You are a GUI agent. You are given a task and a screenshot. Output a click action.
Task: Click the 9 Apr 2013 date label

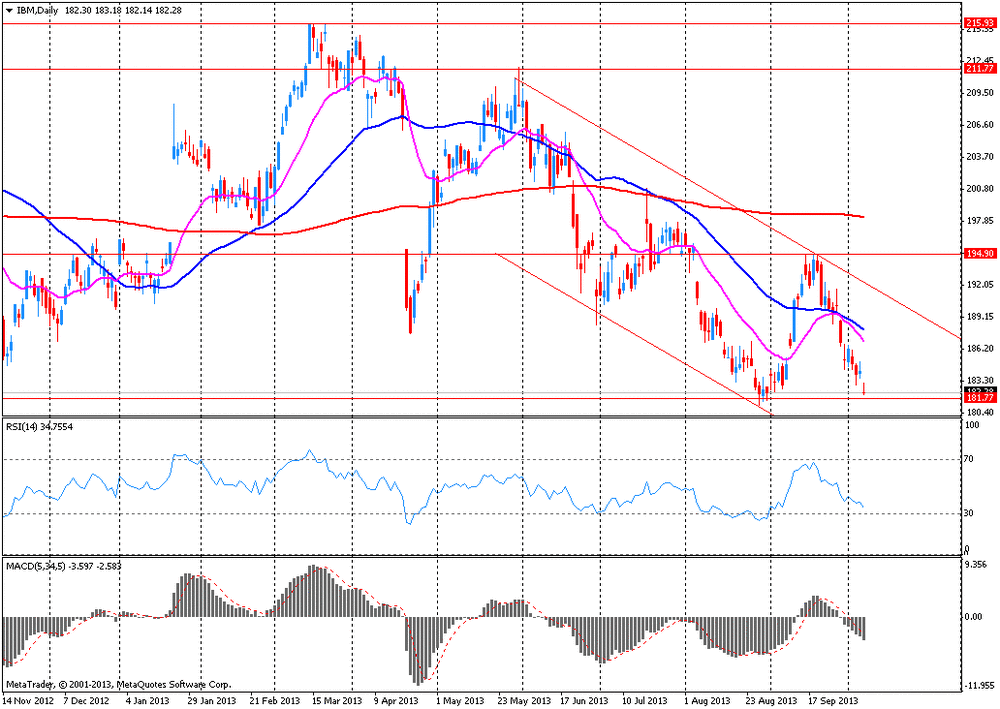tap(396, 701)
